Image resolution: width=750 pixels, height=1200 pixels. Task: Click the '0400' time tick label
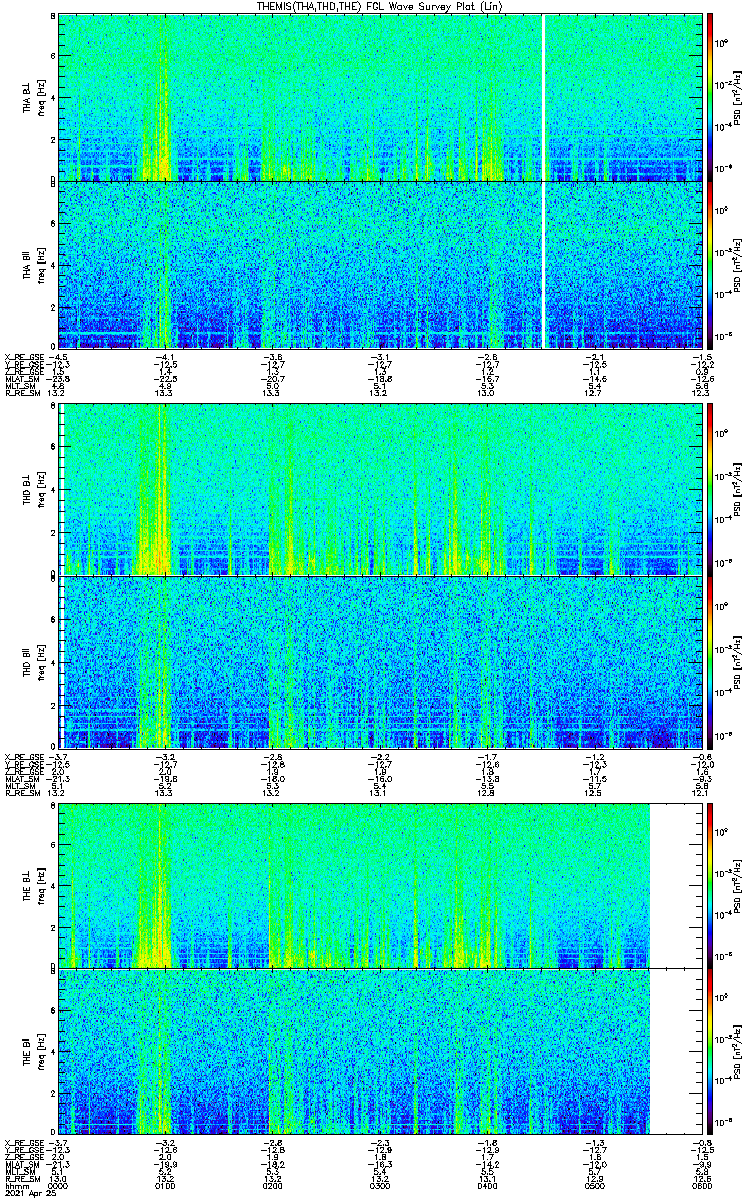[x=487, y=1186]
